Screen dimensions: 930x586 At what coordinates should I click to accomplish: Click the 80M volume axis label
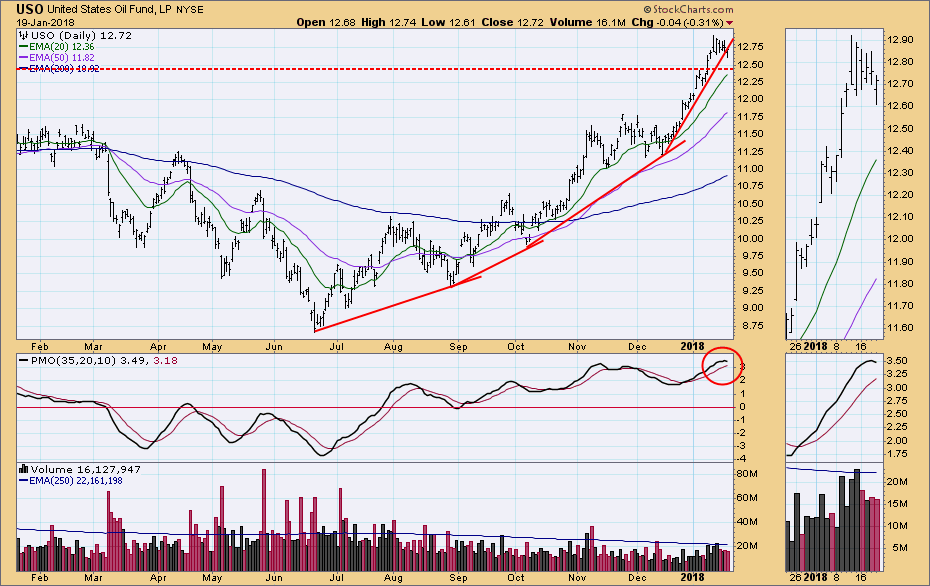747,474
